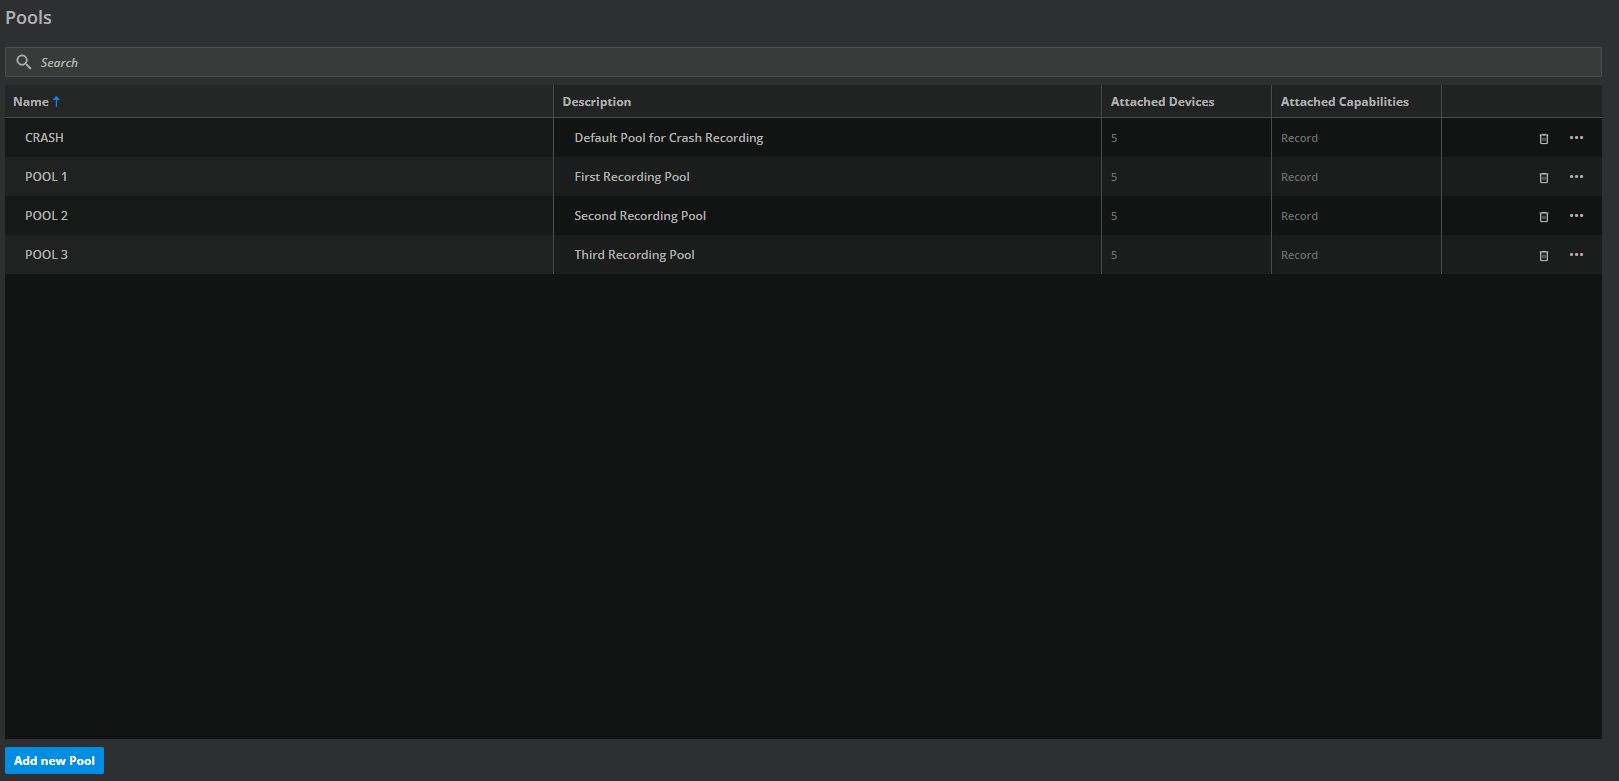Click Second Recording Pool description
This screenshot has height=781, width=1619.
640,216
